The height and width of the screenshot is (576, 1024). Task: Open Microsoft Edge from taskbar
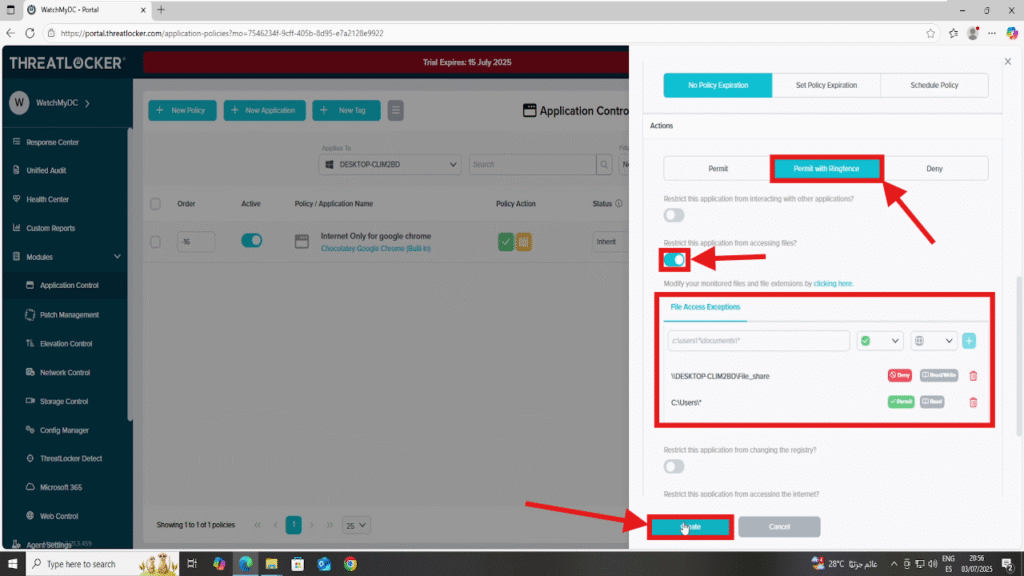click(x=246, y=564)
